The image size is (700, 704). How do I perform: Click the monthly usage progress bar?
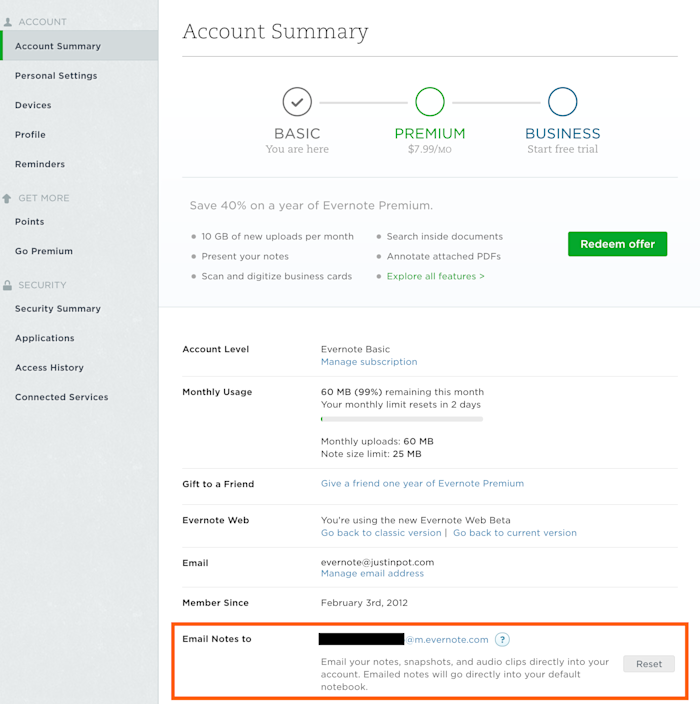(x=402, y=419)
